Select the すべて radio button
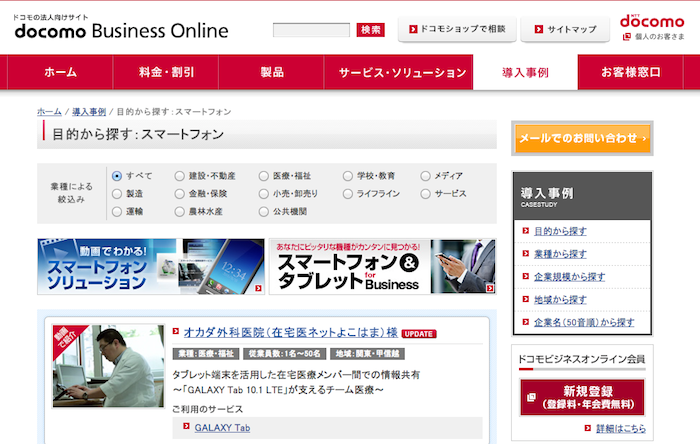This screenshot has width=700, height=444. (117, 176)
